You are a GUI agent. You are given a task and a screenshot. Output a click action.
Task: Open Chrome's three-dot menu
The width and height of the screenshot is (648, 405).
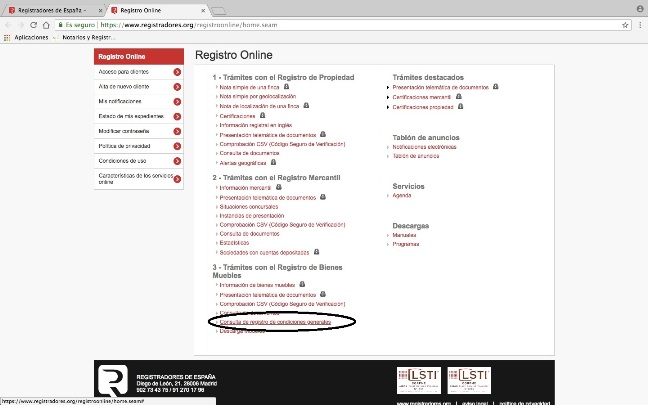(x=639, y=23)
